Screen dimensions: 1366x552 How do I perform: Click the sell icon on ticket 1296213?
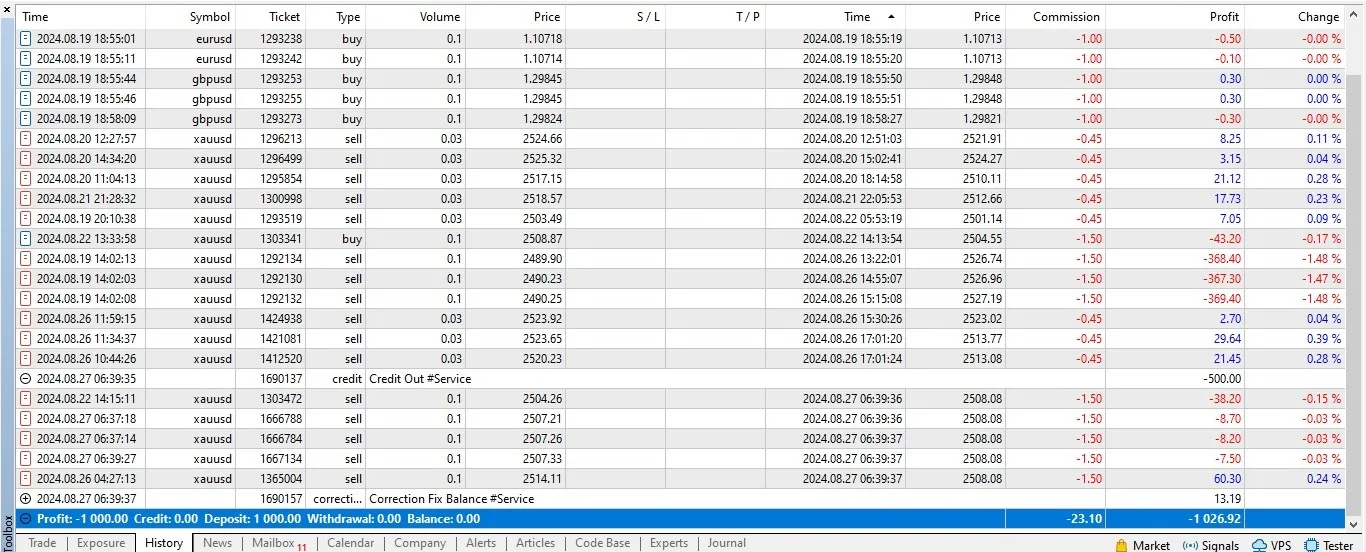click(x=26, y=138)
